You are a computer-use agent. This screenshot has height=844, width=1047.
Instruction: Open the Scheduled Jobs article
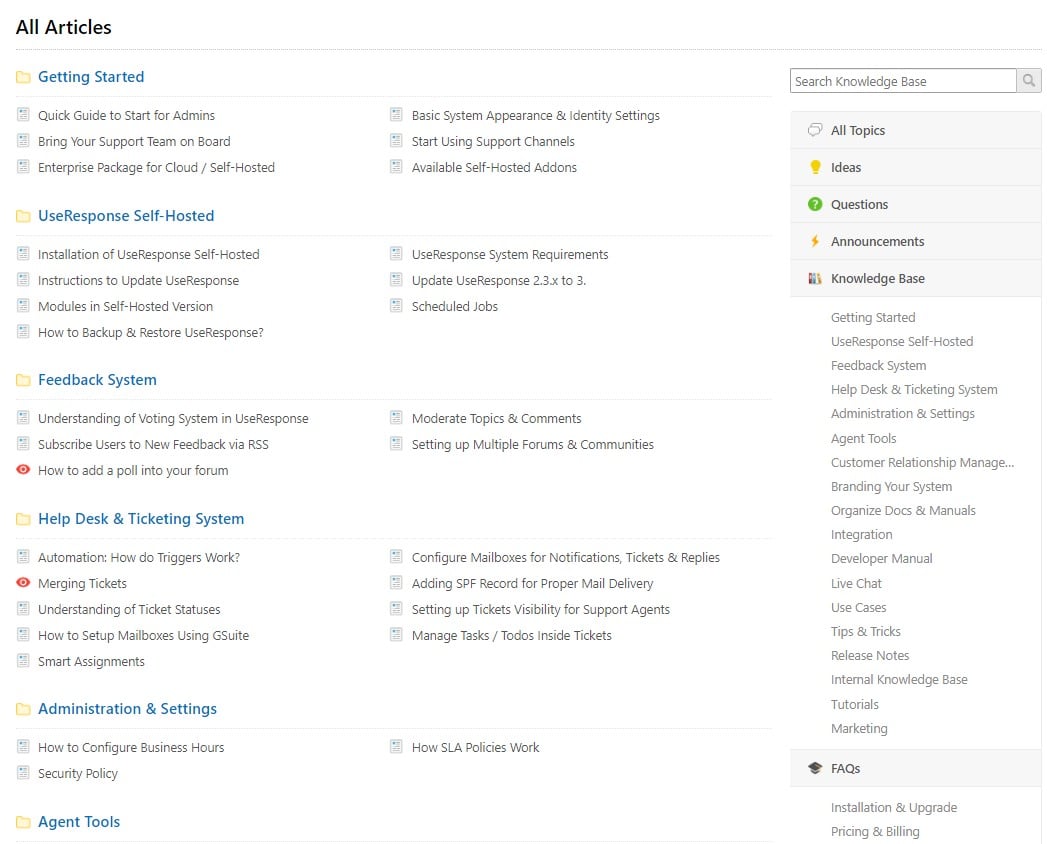[x=454, y=307]
